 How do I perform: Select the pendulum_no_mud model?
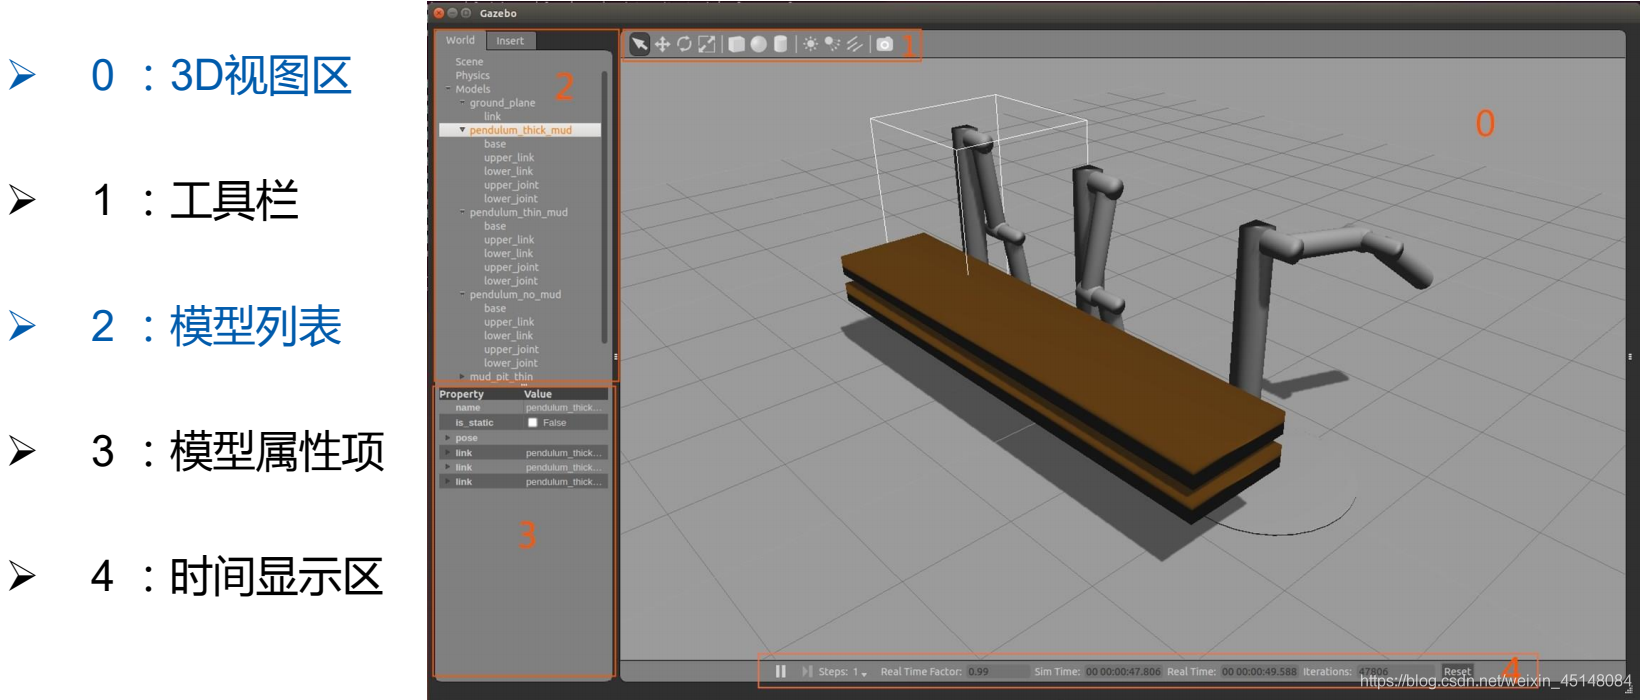point(515,295)
